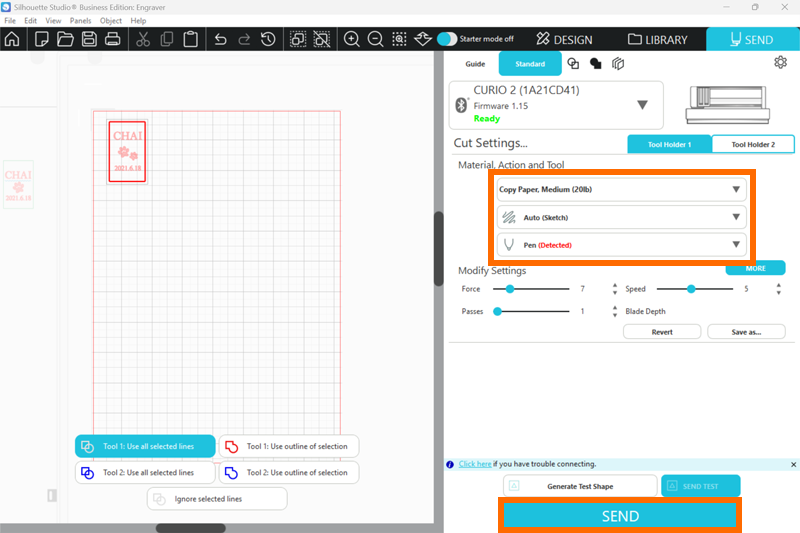Click the Home icon in the toolbar
The image size is (800, 533).
tap(12, 40)
